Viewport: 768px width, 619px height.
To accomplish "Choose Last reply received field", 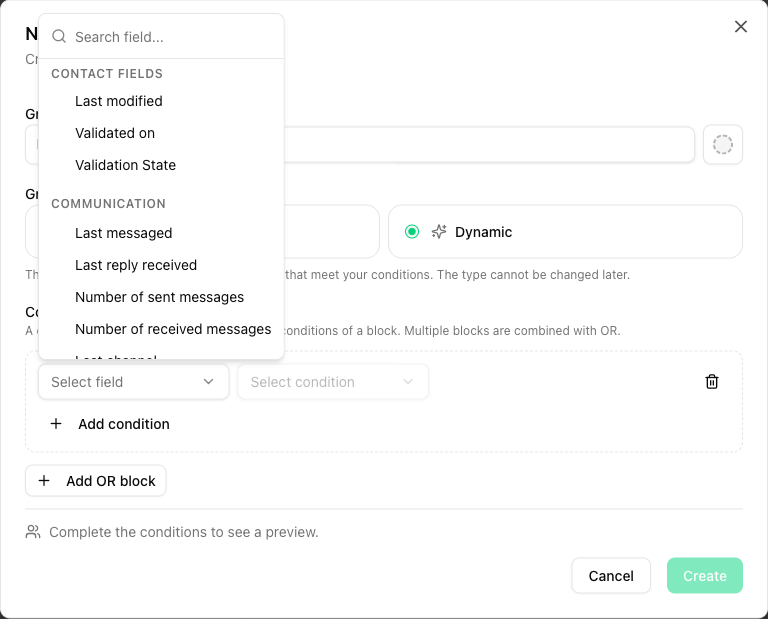I will tap(161, 265).
